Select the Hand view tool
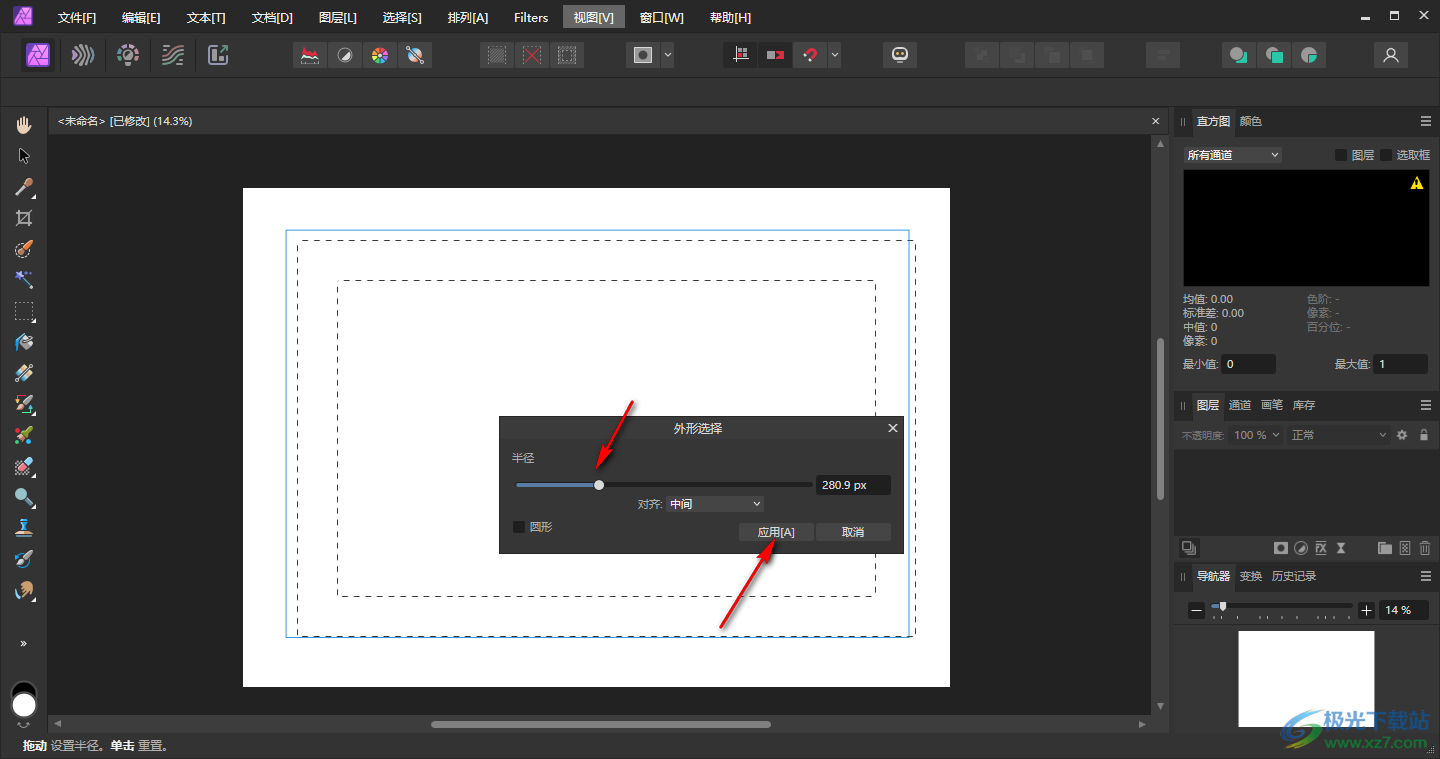 [24, 125]
